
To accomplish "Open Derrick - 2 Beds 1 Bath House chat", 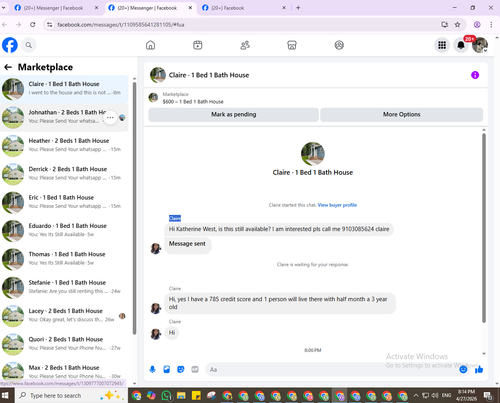I will pos(64,174).
